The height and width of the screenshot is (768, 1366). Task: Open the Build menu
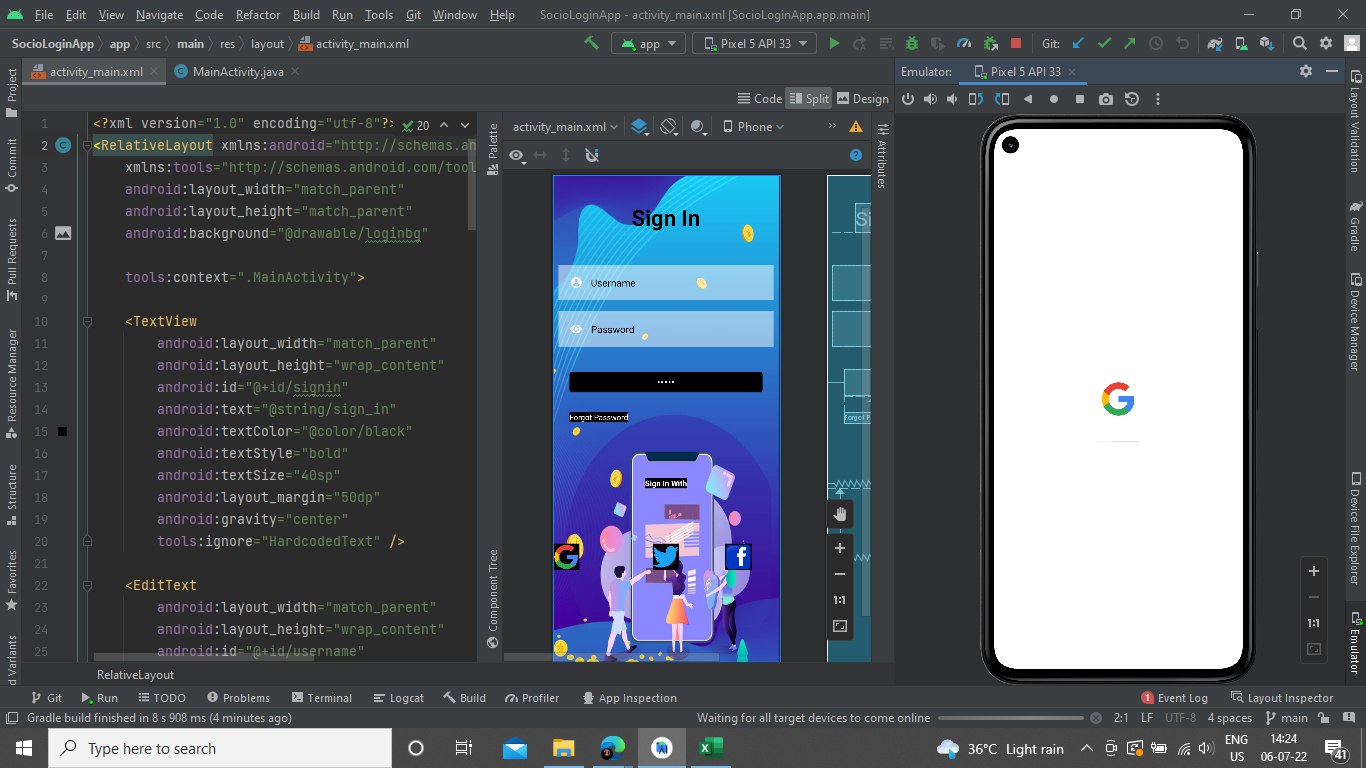pyautogui.click(x=306, y=15)
